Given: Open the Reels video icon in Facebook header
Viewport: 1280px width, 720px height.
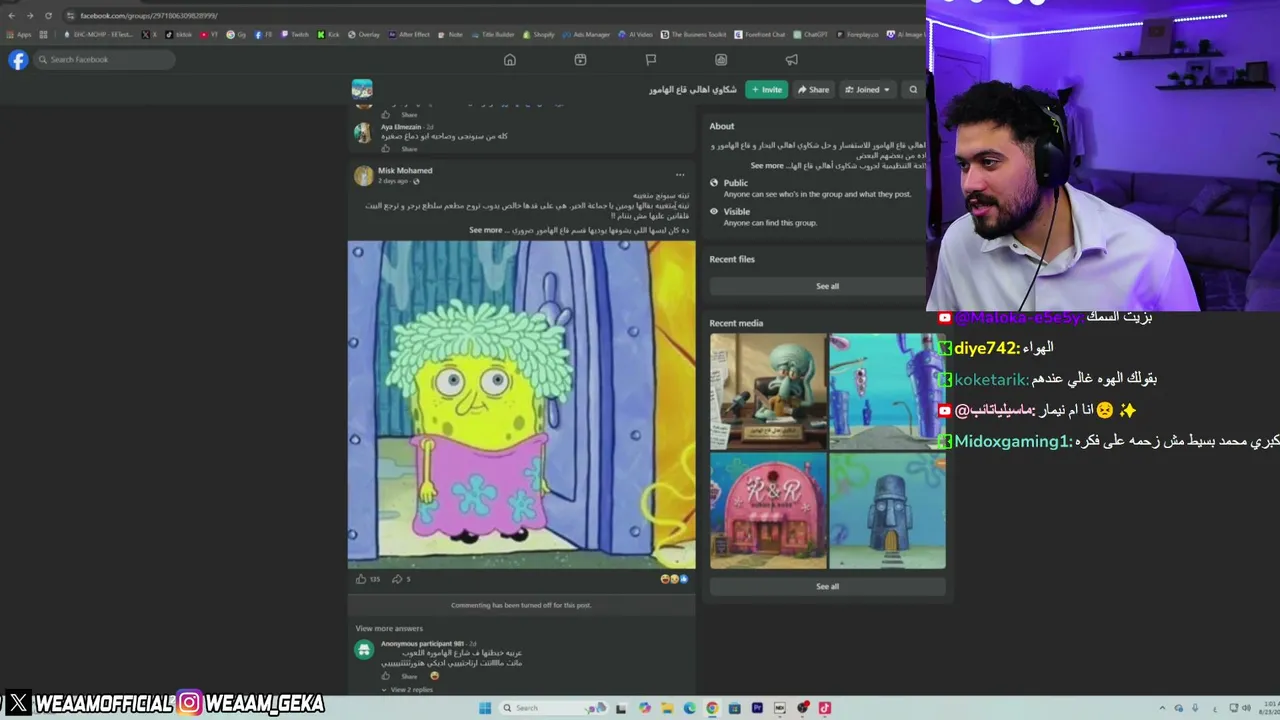Looking at the screenshot, I should click(580, 60).
